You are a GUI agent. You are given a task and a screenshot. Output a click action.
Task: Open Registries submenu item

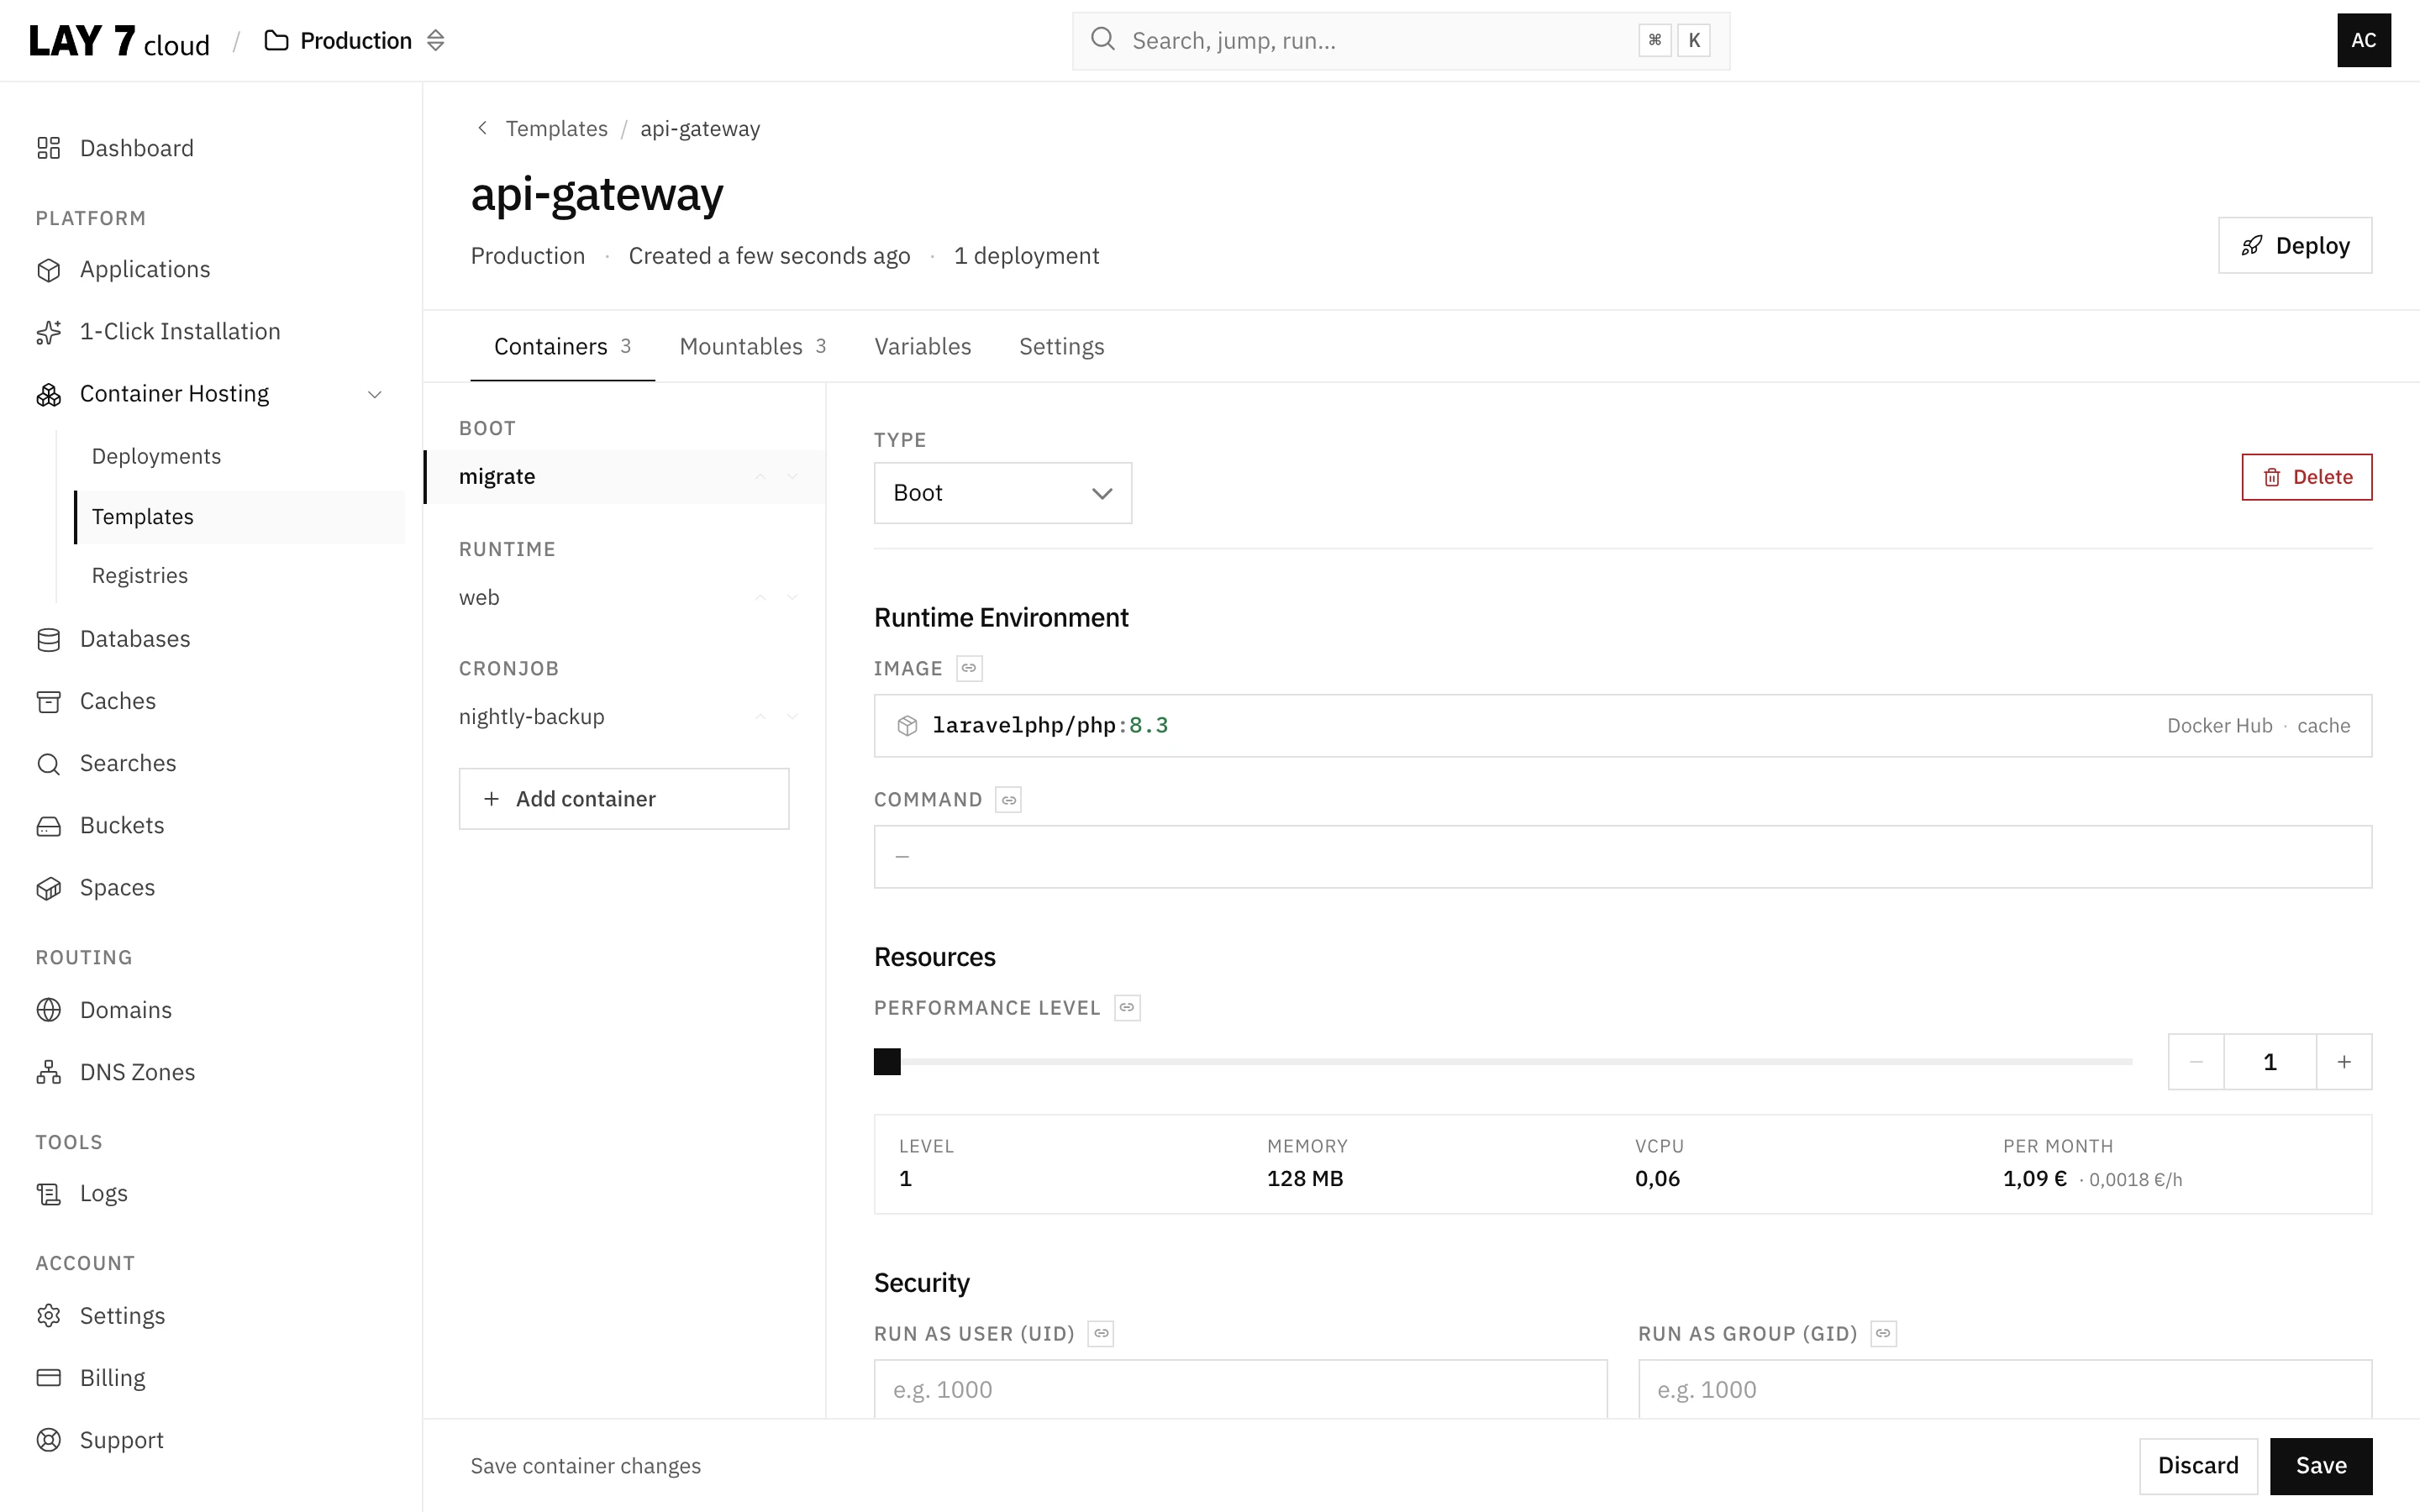coord(140,575)
